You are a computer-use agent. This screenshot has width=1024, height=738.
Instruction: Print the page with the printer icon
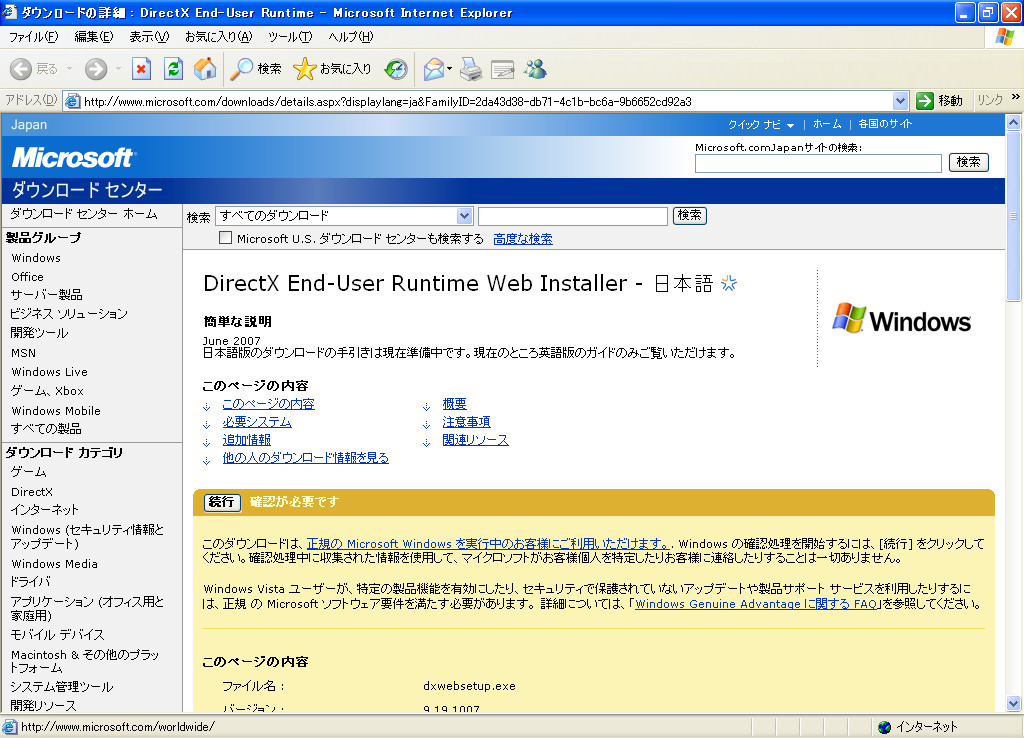coord(470,69)
